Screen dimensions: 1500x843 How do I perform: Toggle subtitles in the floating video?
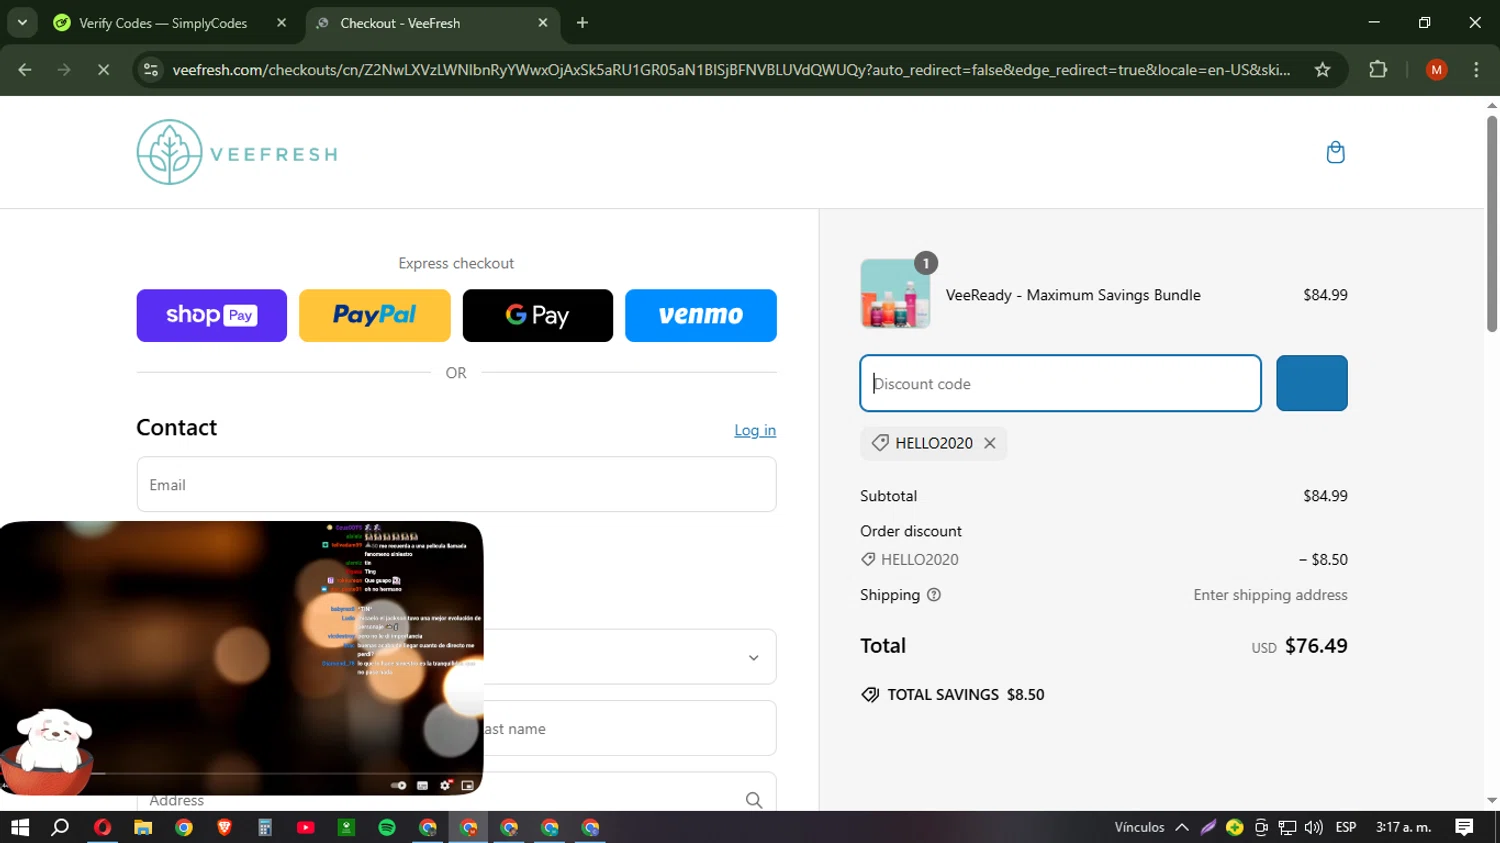(422, 785)
